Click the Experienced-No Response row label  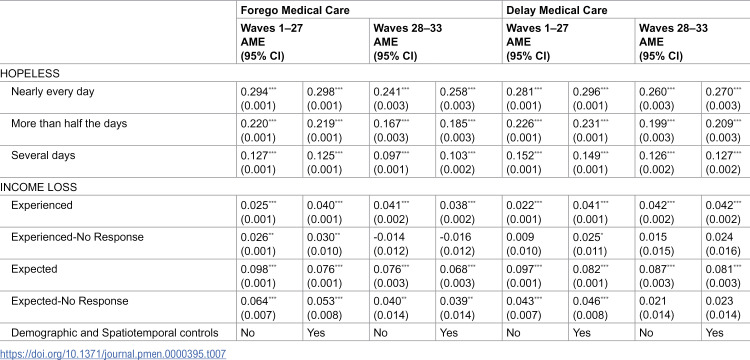tap(77, 237)
